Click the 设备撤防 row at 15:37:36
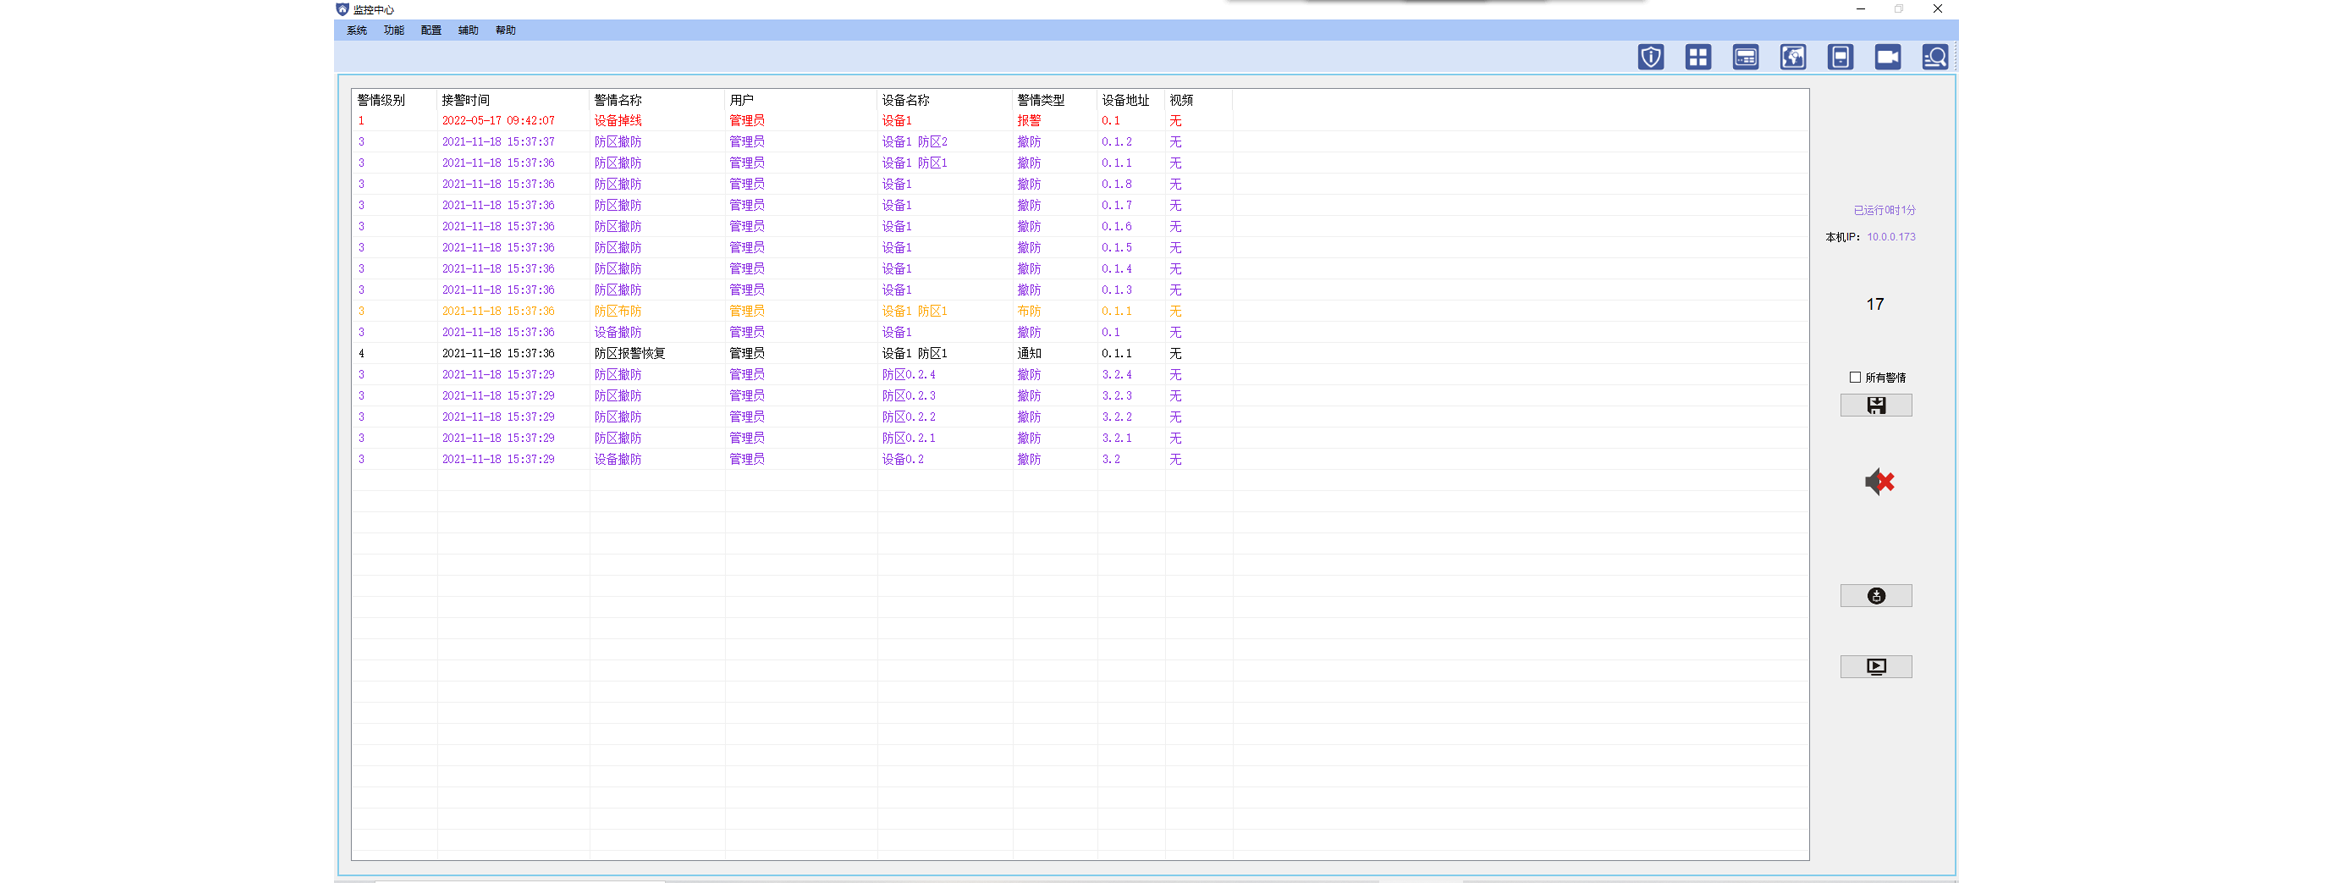 [x=1080, y=332]
